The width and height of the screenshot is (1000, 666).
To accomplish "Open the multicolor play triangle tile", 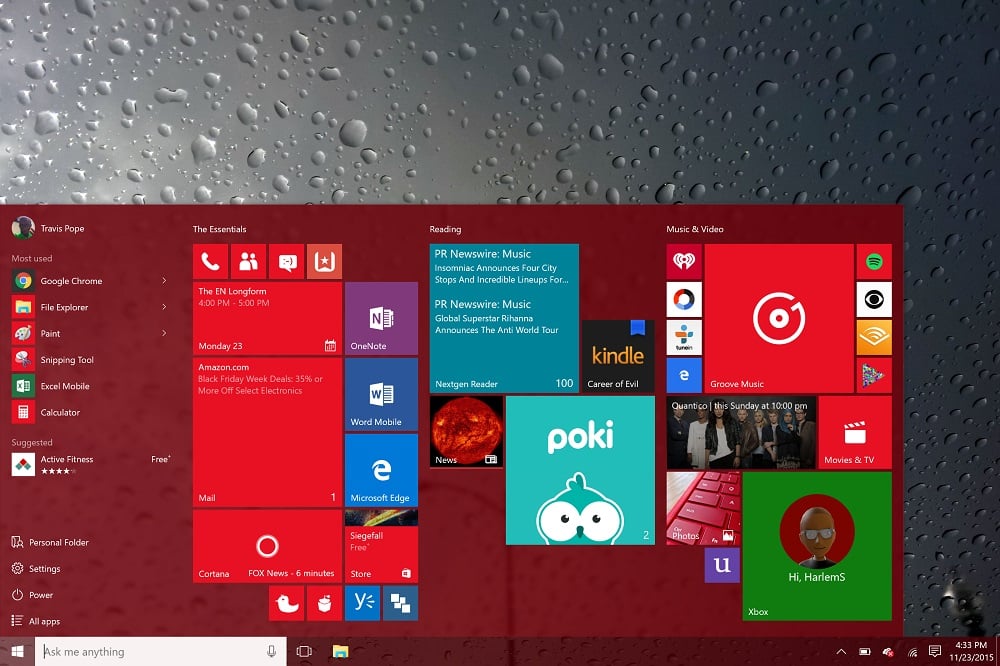I will point(874,375).
